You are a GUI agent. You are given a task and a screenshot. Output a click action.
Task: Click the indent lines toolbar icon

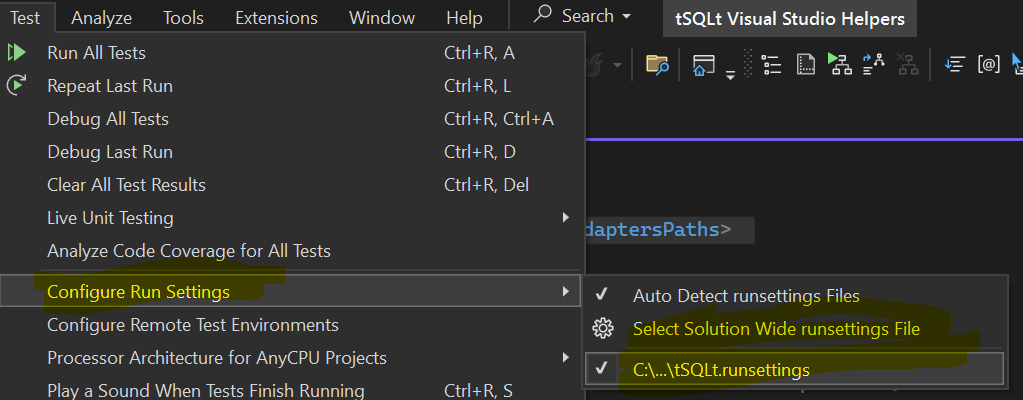pos(955,63)
